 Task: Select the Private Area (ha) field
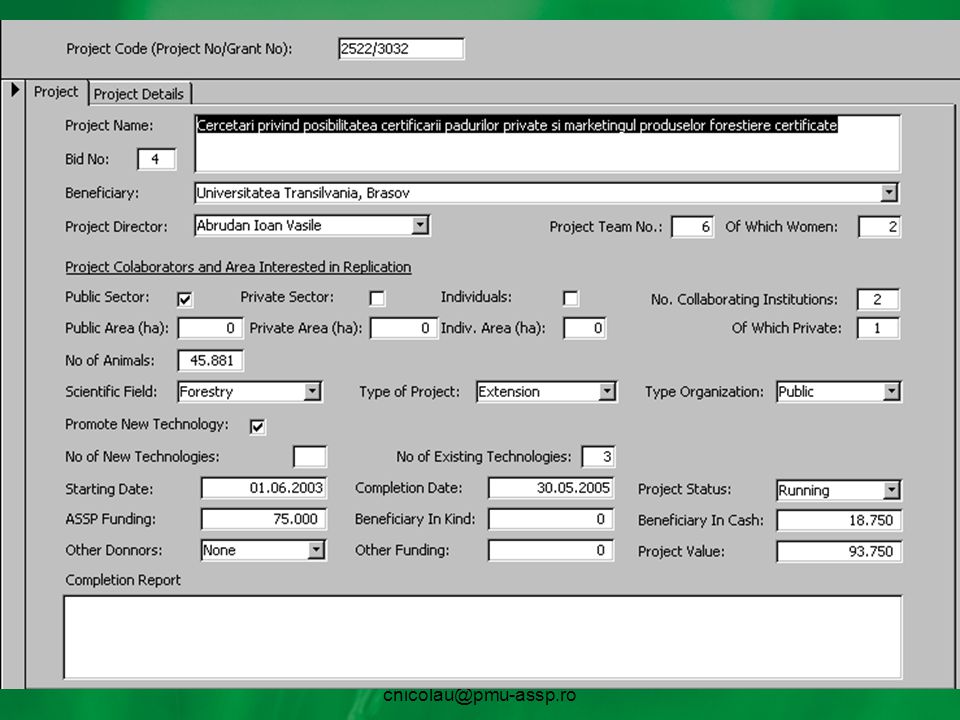[403, 328]
